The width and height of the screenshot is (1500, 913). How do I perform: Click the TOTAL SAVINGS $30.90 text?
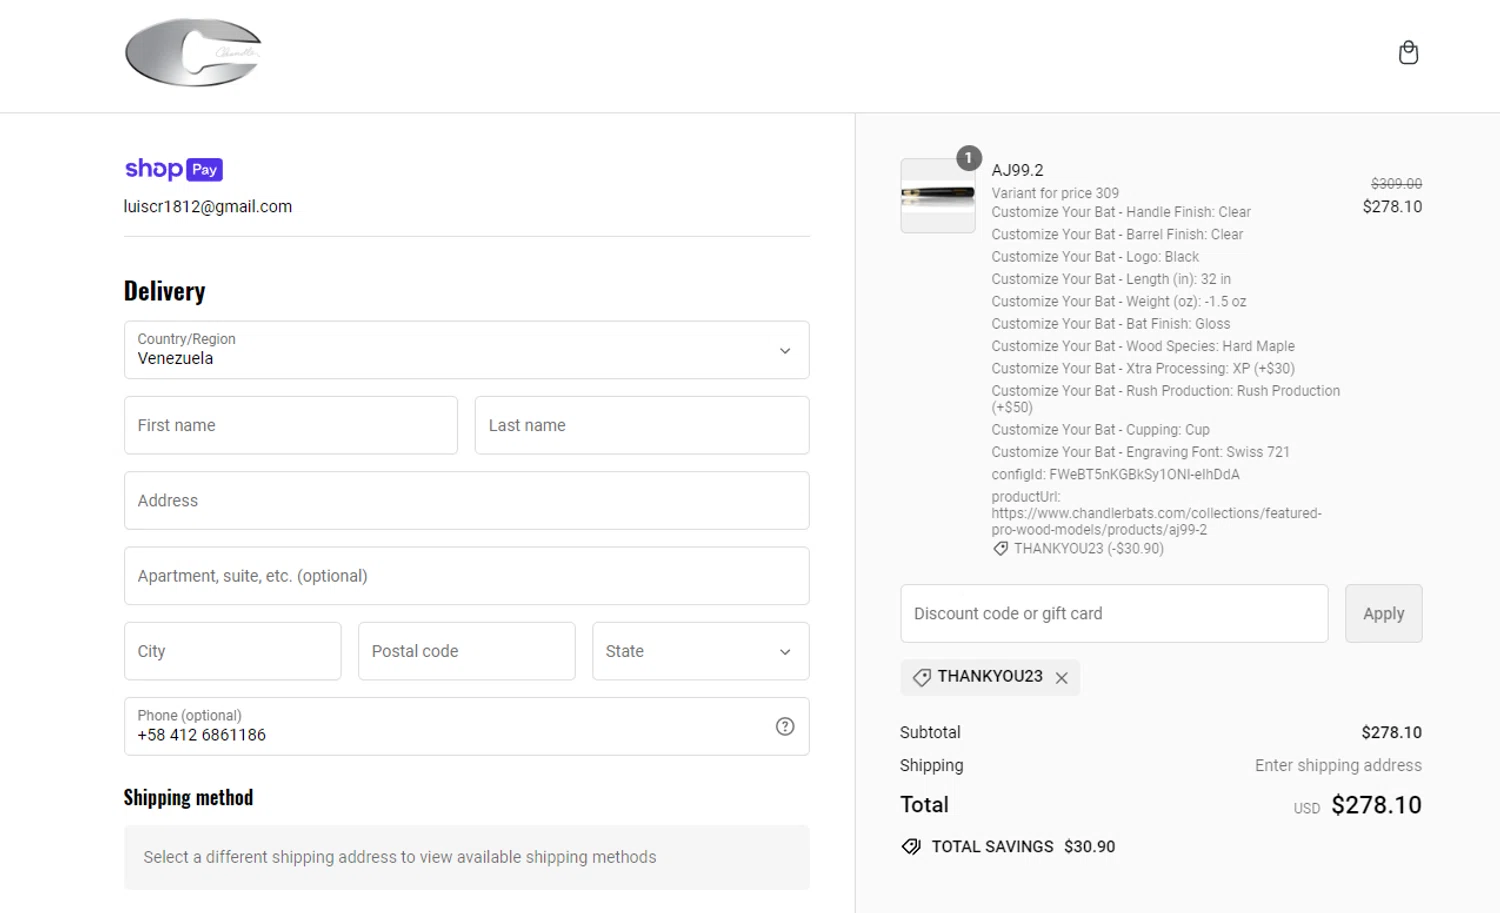point(1023,847)
